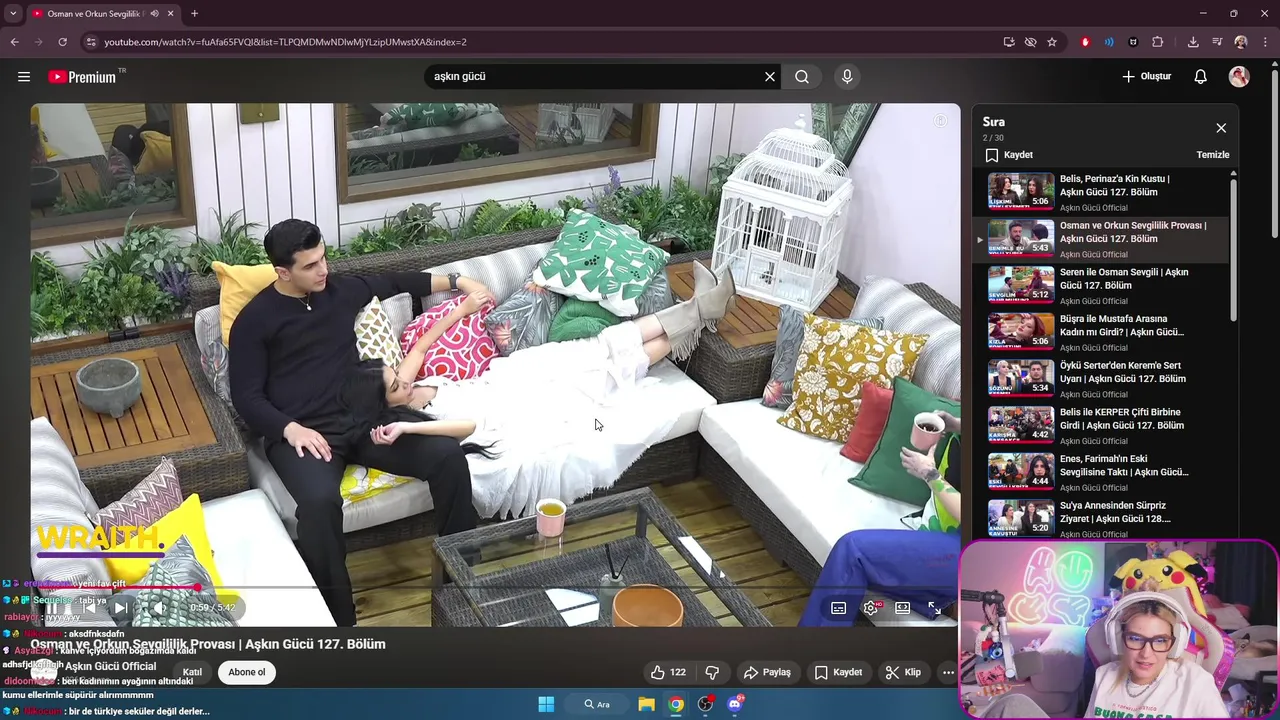Open a new browser tab
The image size is (1280, 720).
[x=194, y=13]
